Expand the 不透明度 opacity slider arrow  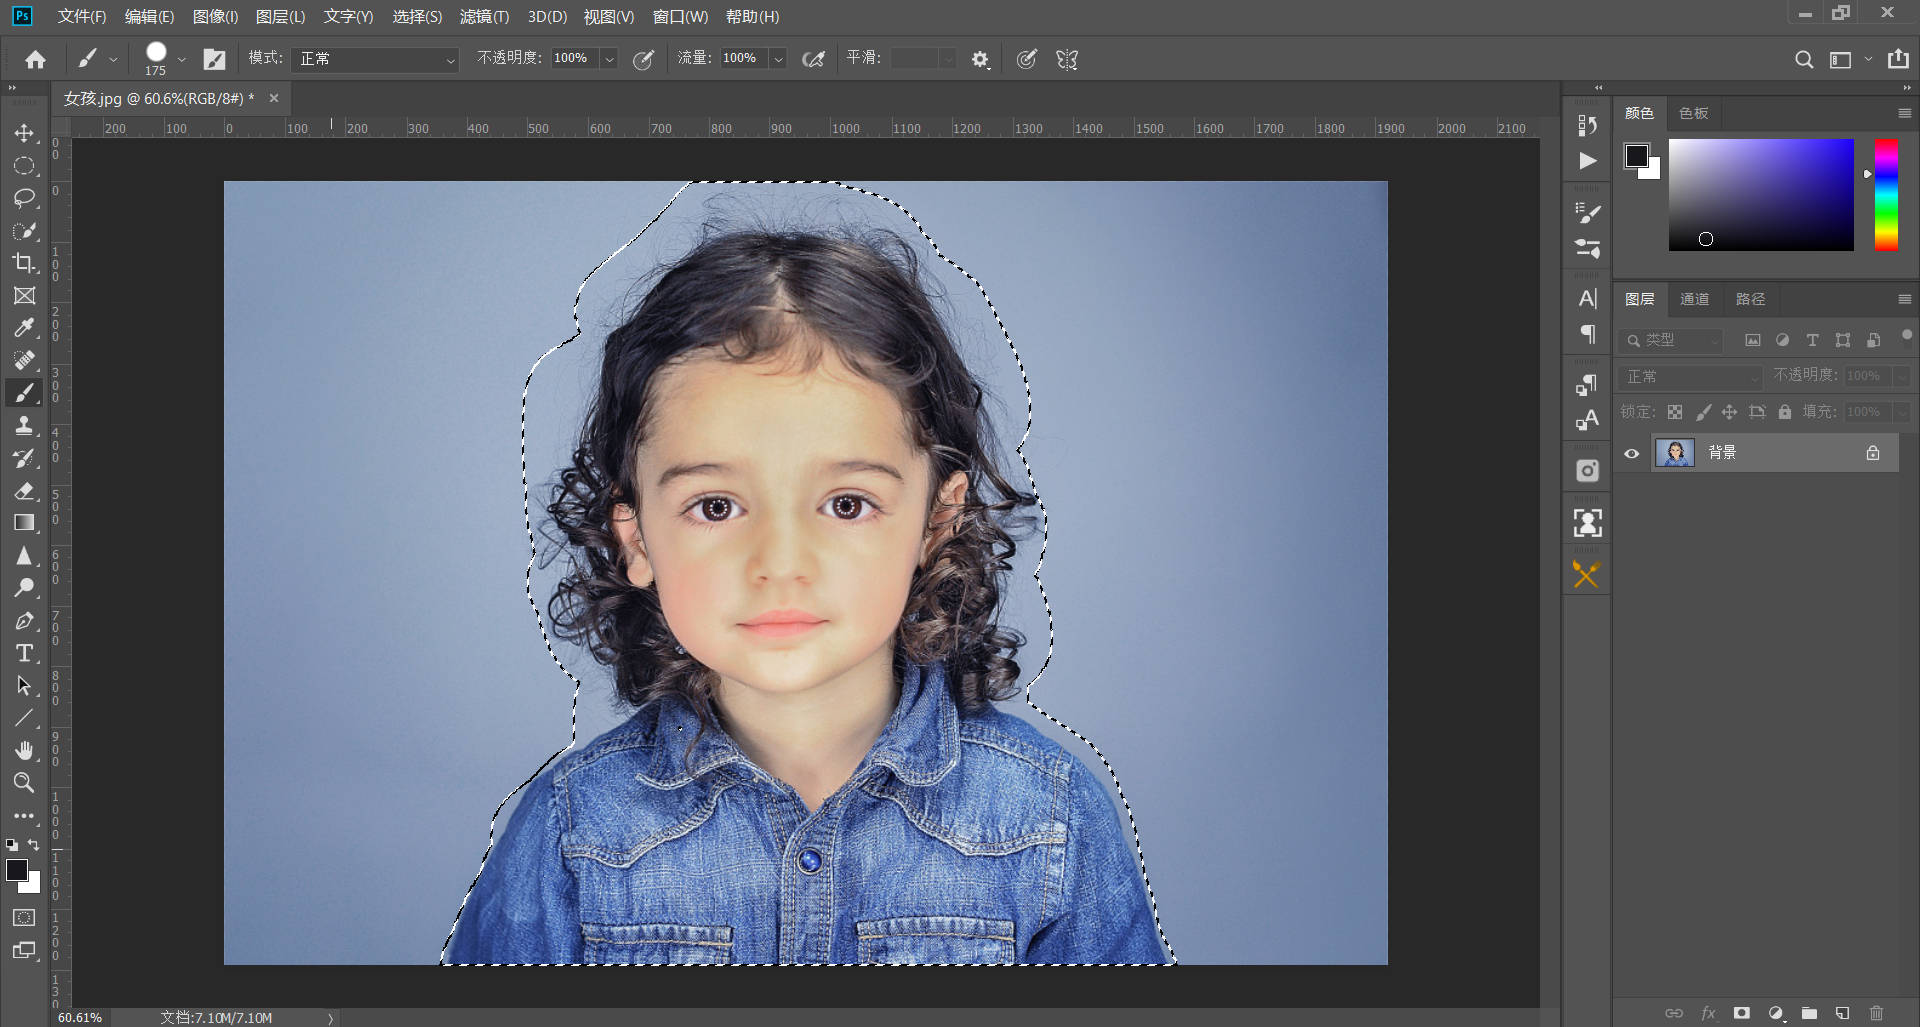tap(609, 59)
